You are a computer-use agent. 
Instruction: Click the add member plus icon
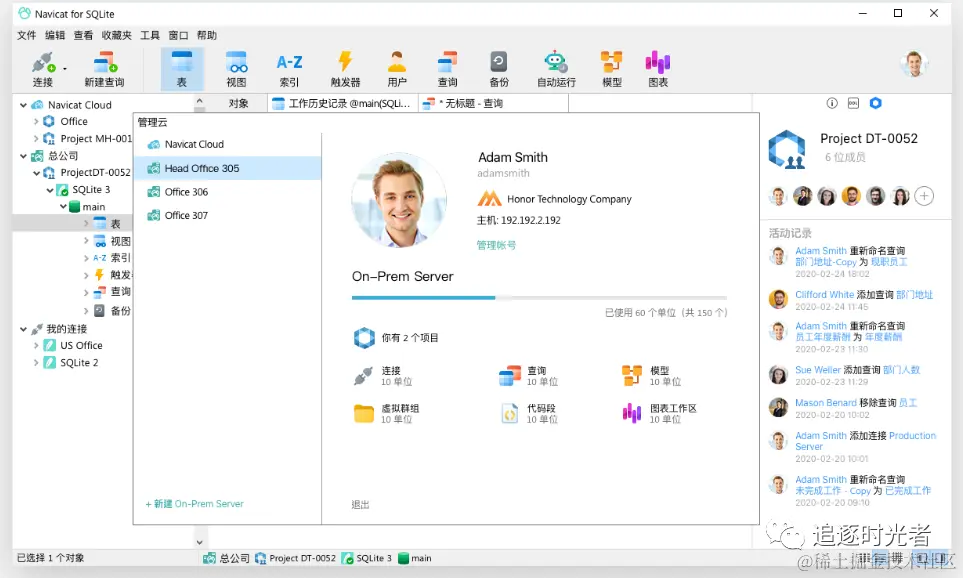coord(924,196)
